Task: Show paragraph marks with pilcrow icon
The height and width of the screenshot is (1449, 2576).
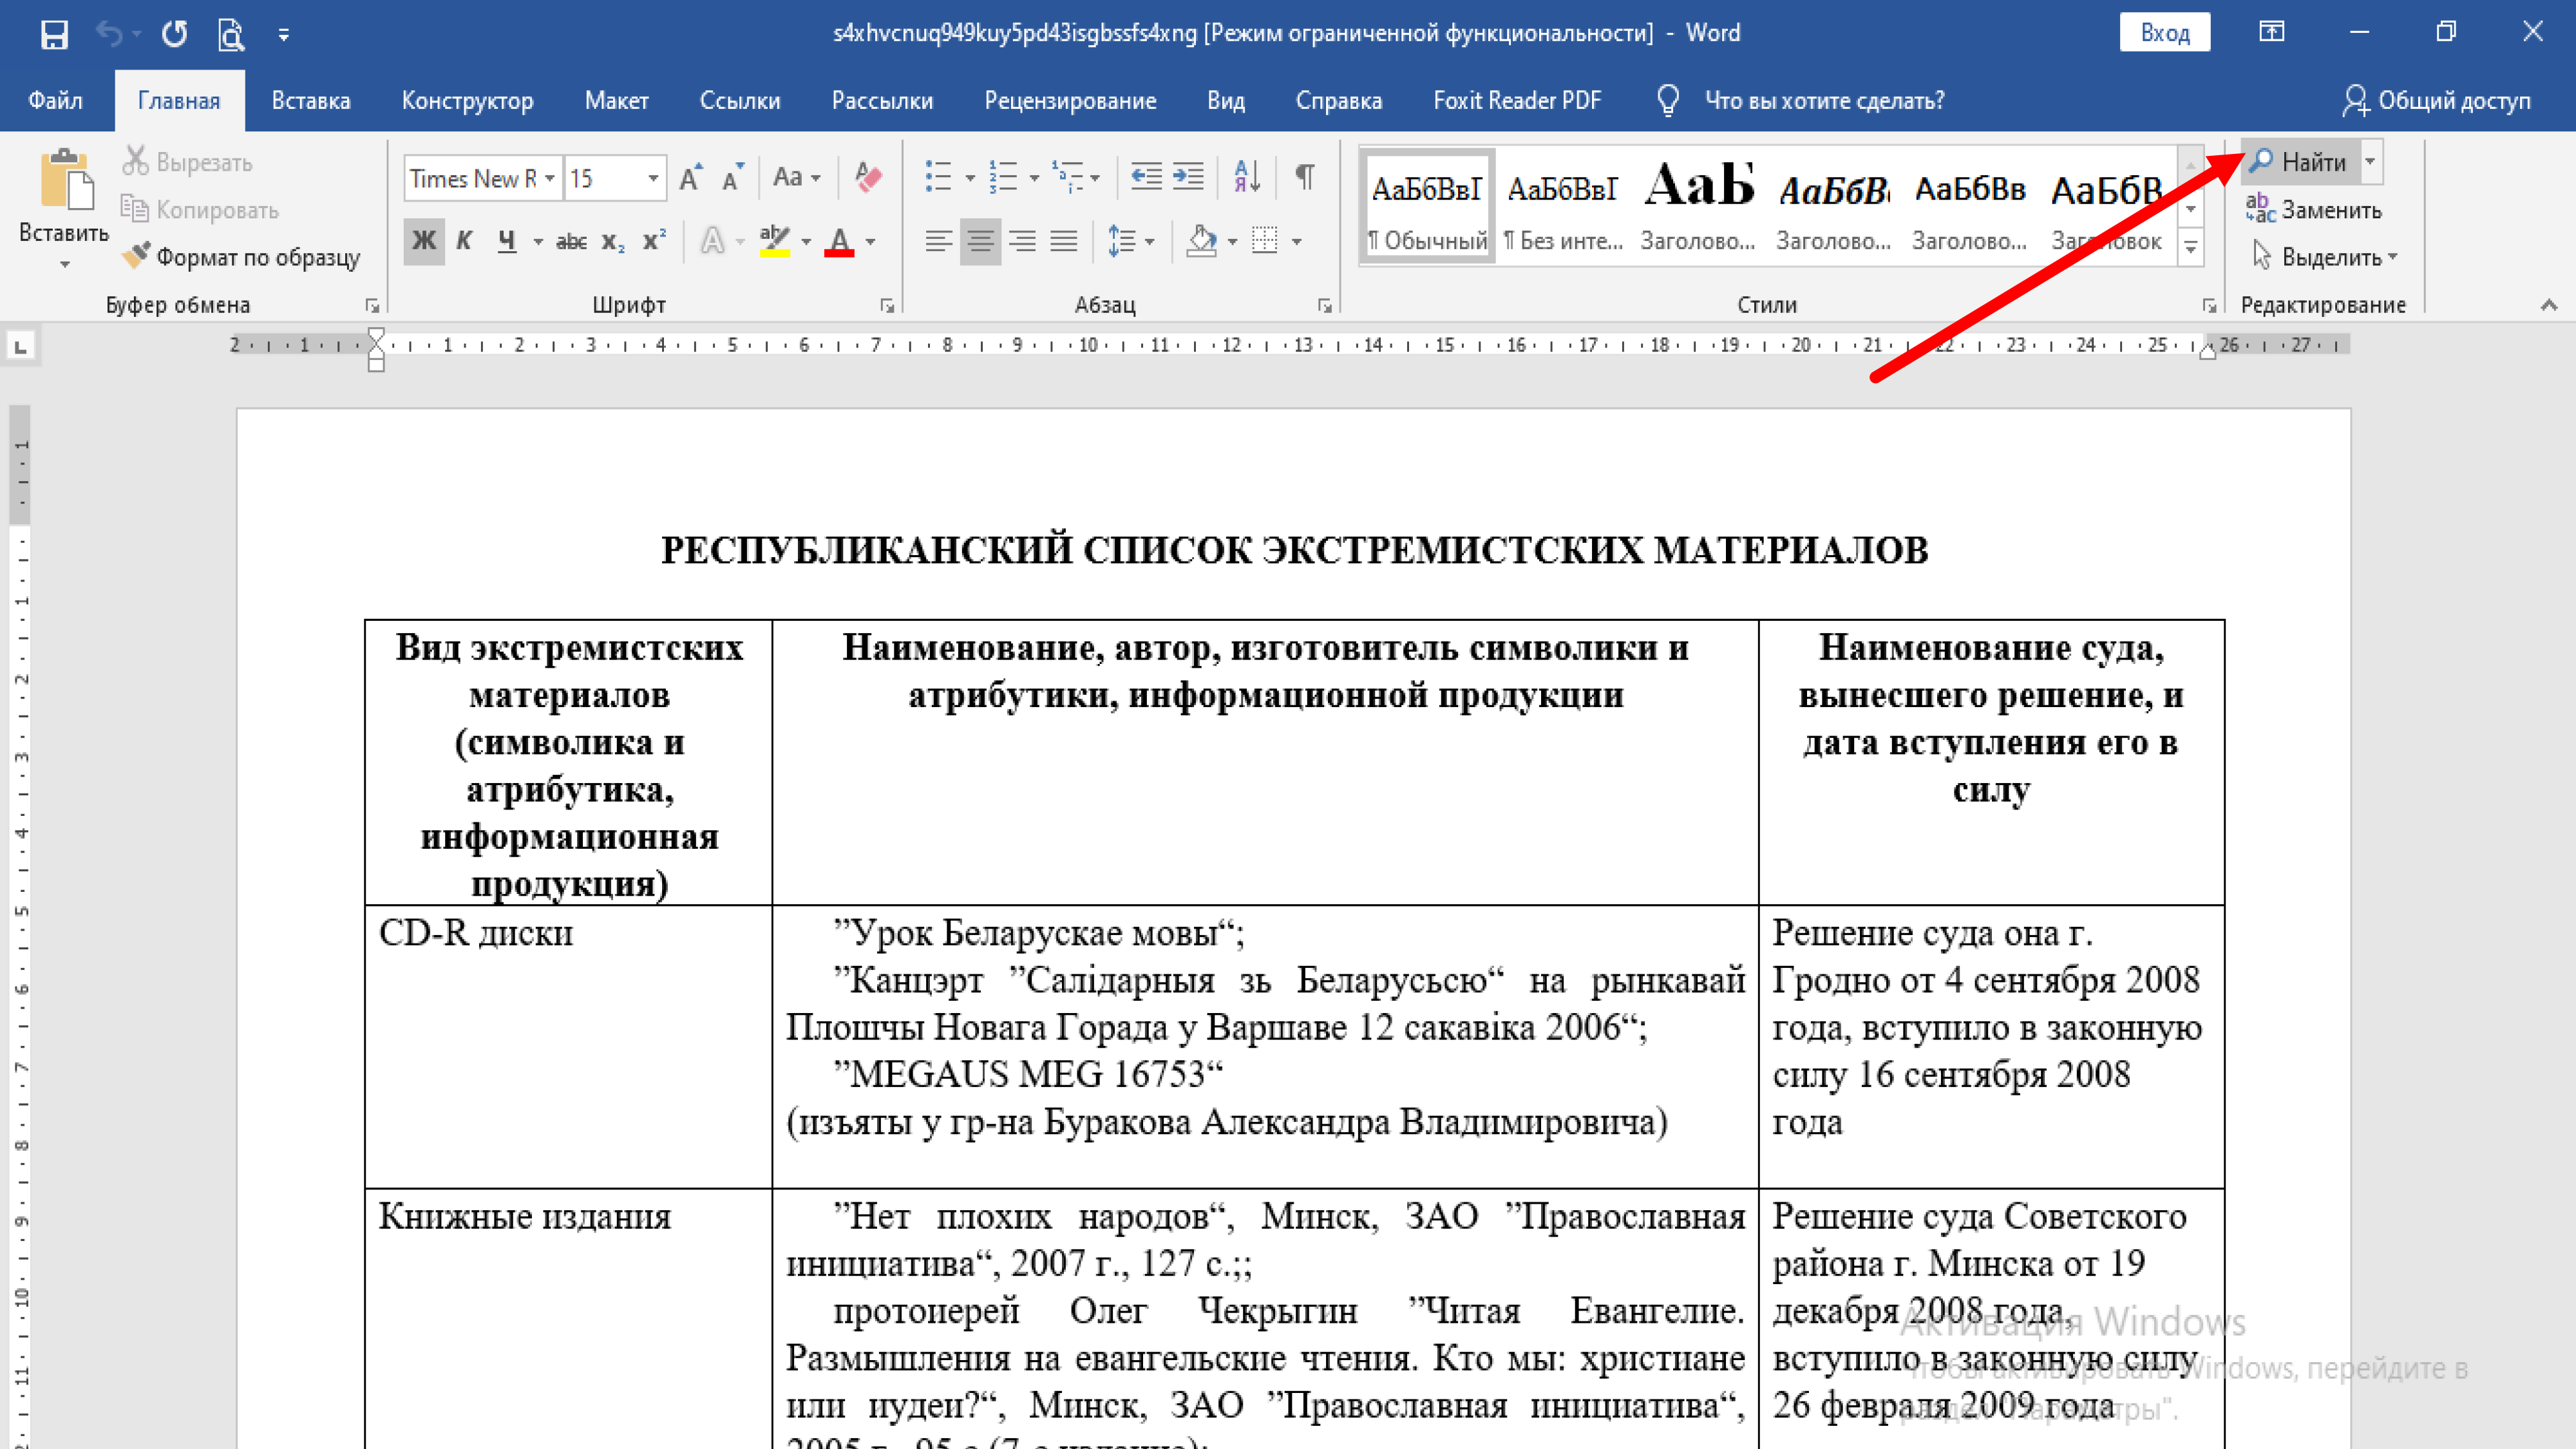Action: [x=1304, y=178]
